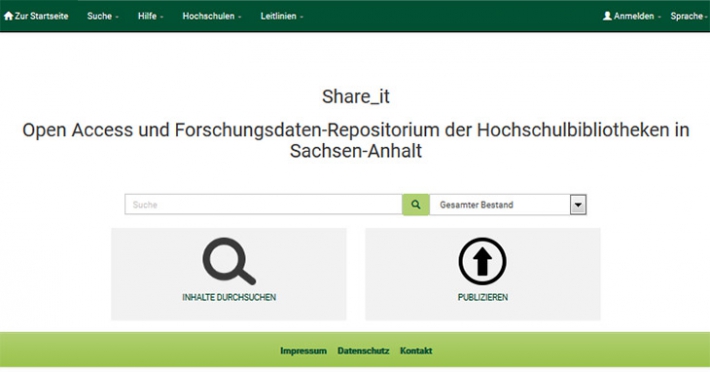Click the home icon beside Zur Startseite
710x372 pixels.
(x=9, y=16)
